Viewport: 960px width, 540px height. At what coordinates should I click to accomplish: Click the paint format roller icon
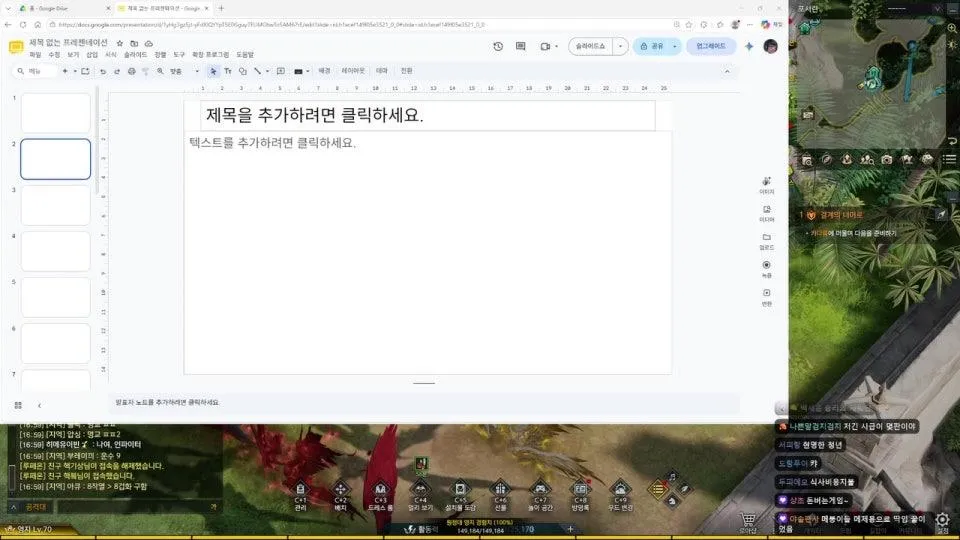145,72
